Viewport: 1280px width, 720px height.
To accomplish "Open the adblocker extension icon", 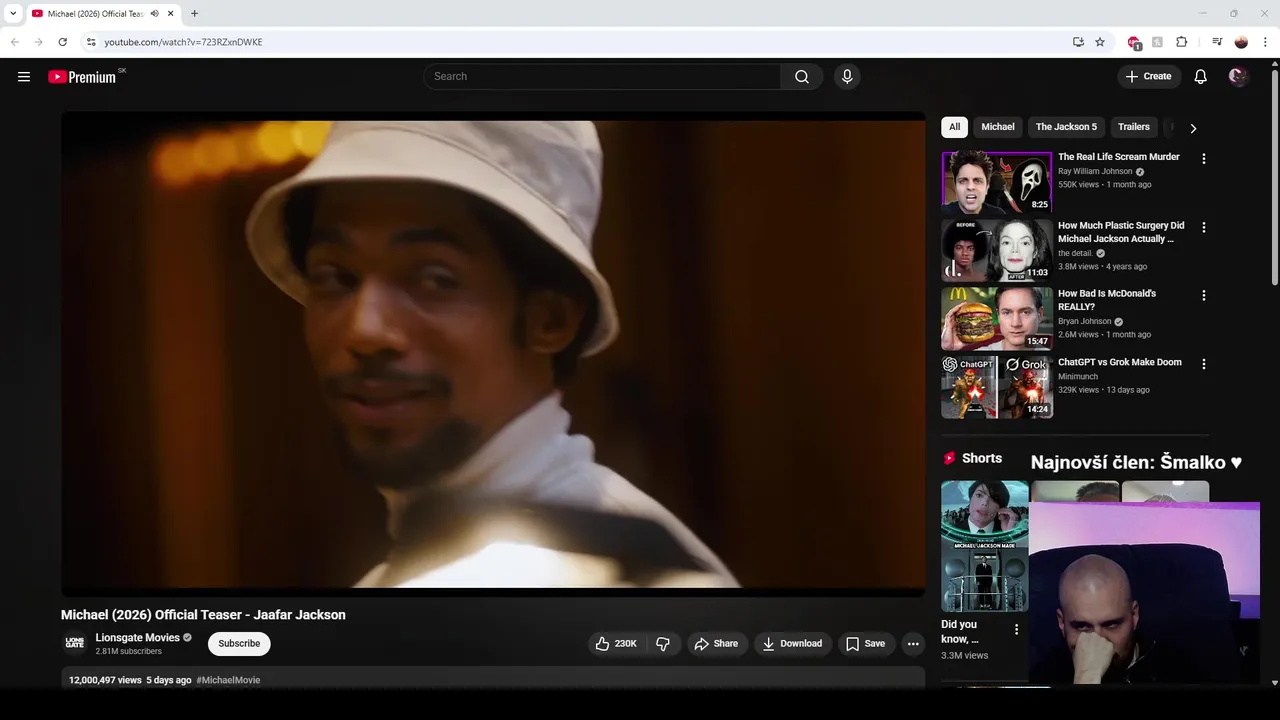I will point(1134,42).
